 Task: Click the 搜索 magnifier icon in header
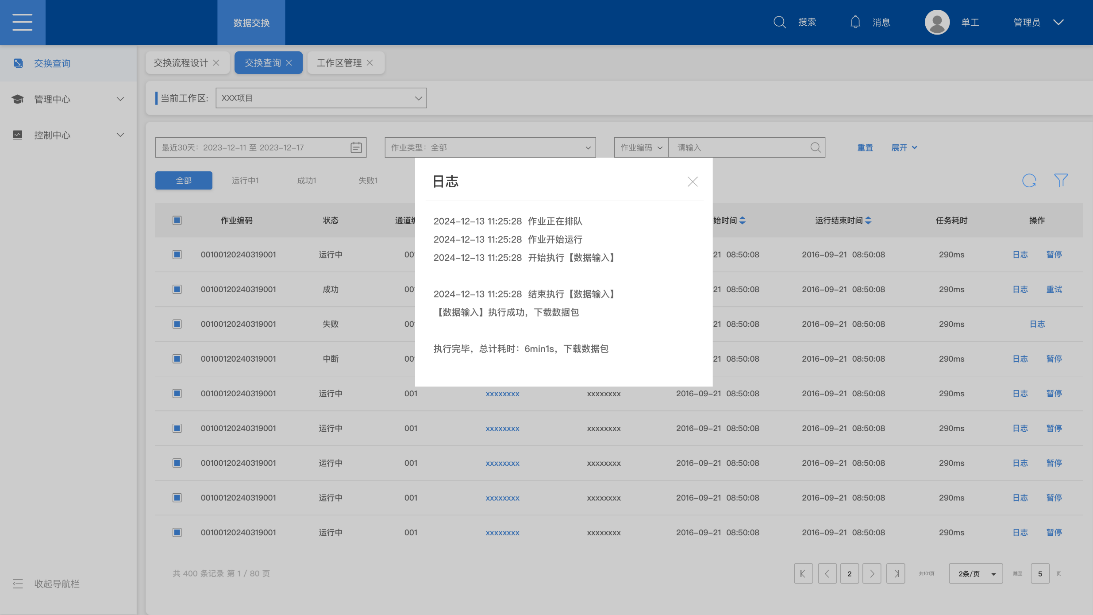pyautogui.click(x=780, y=22)
